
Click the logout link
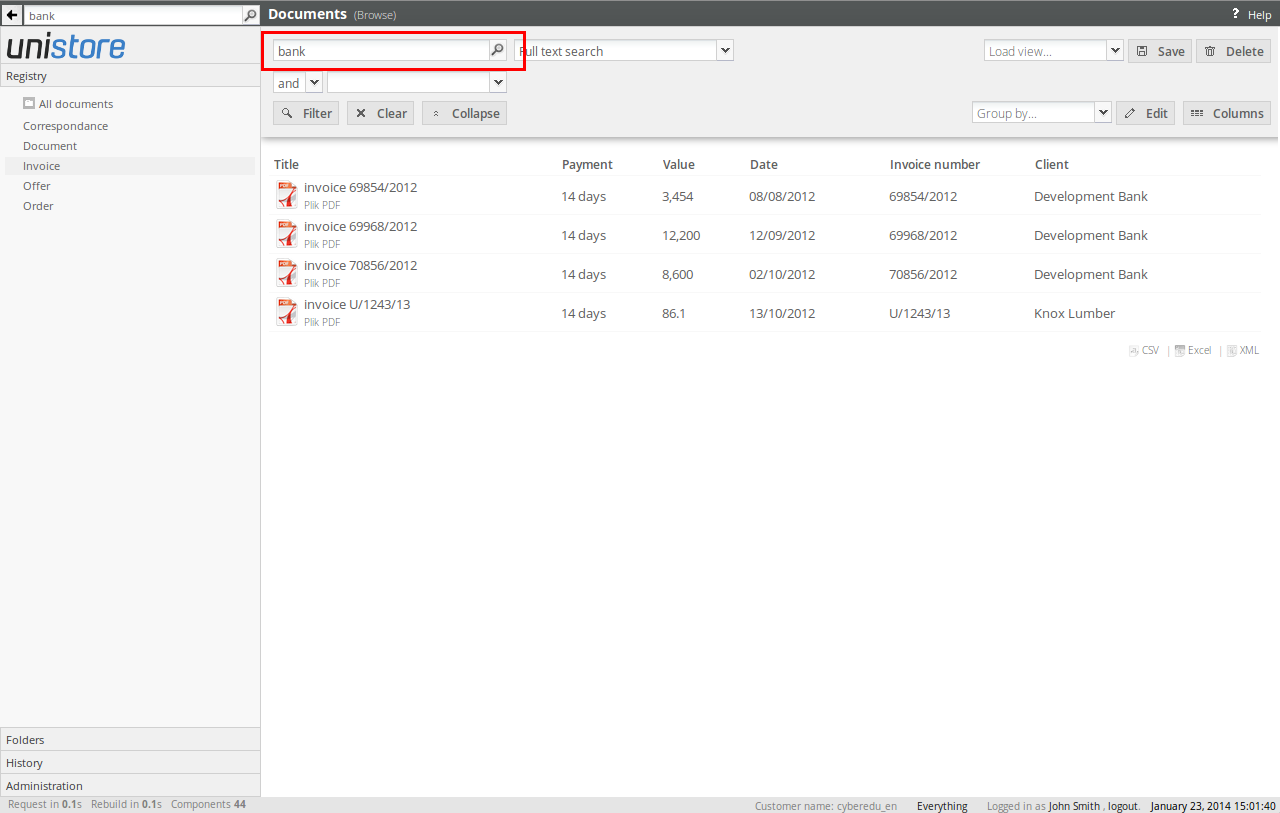[x=1122, y=806]
